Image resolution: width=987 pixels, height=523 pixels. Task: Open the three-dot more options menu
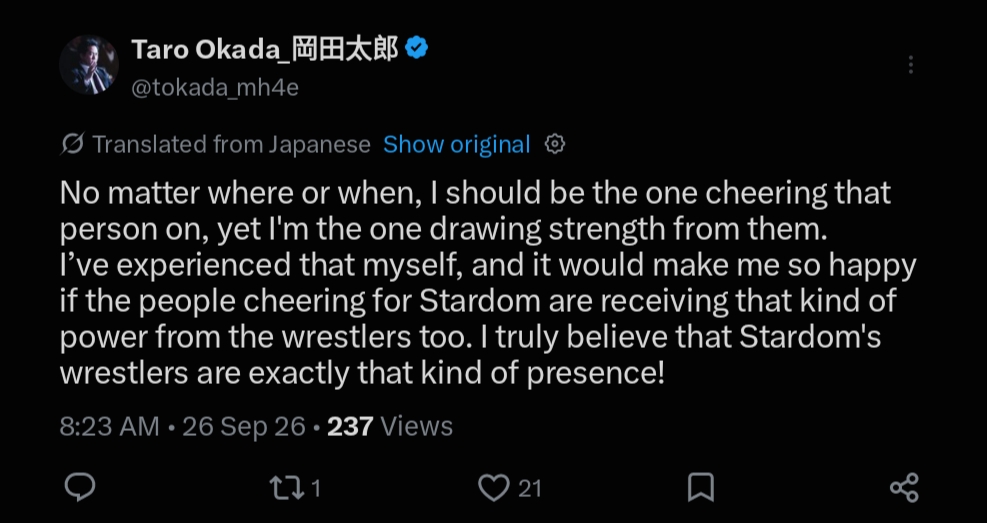(x=911, y=64)
